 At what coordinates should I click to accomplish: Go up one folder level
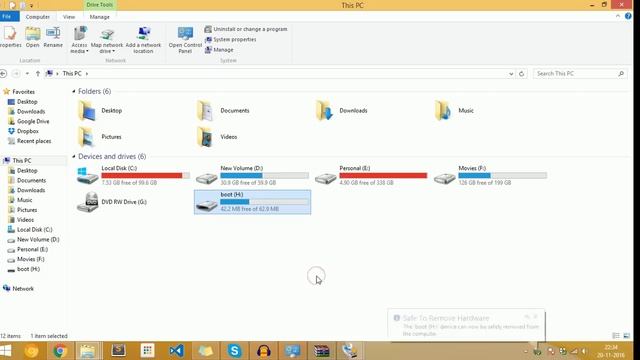click(x=38, y=73)
